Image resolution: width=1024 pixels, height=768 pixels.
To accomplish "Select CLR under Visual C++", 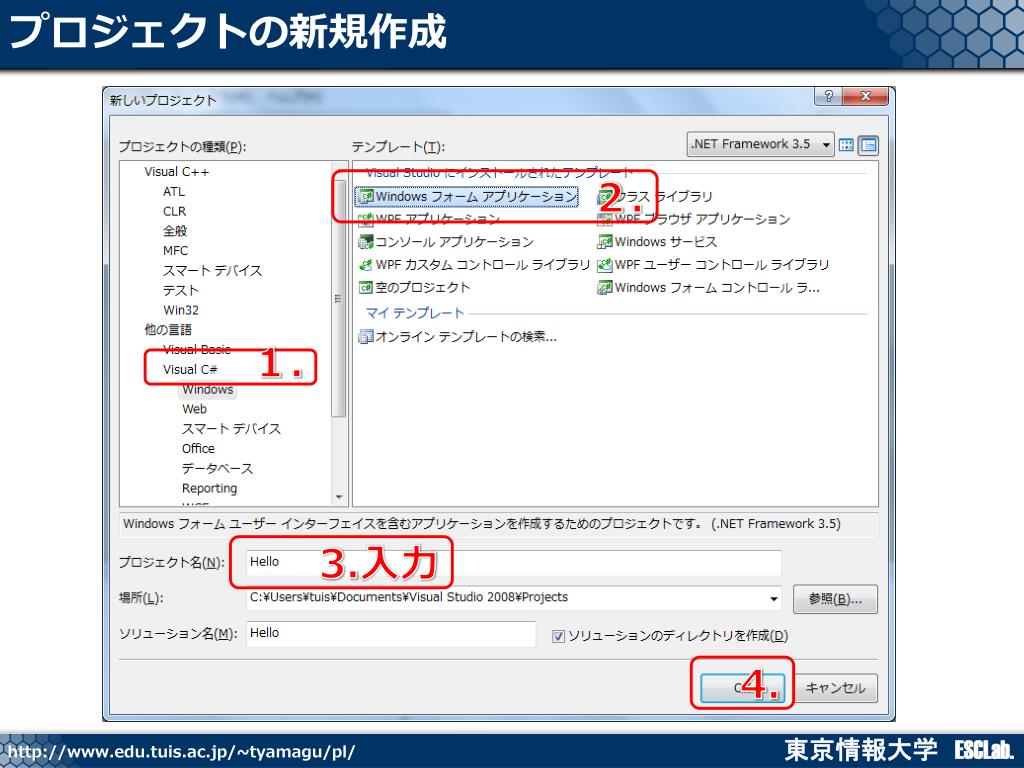I will [174, 212].
